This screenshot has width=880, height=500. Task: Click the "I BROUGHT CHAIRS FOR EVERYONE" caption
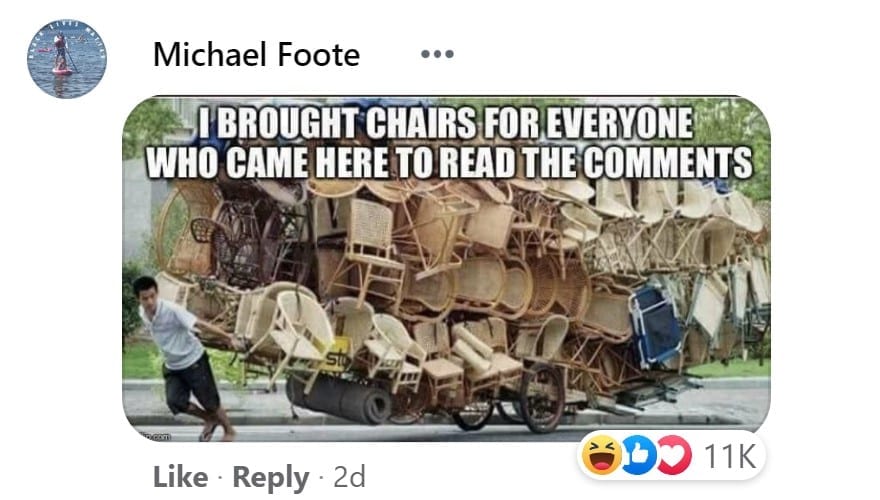click(446, 122)
